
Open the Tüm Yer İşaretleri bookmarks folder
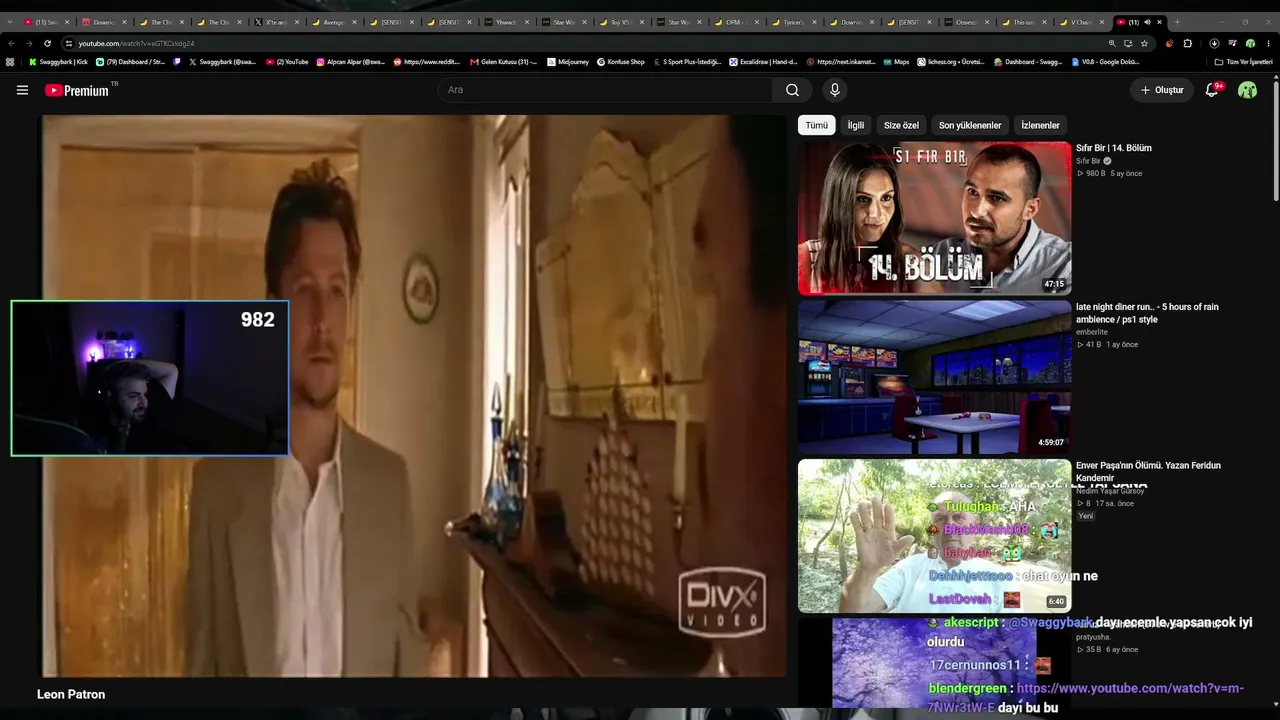pos(1243,62)
